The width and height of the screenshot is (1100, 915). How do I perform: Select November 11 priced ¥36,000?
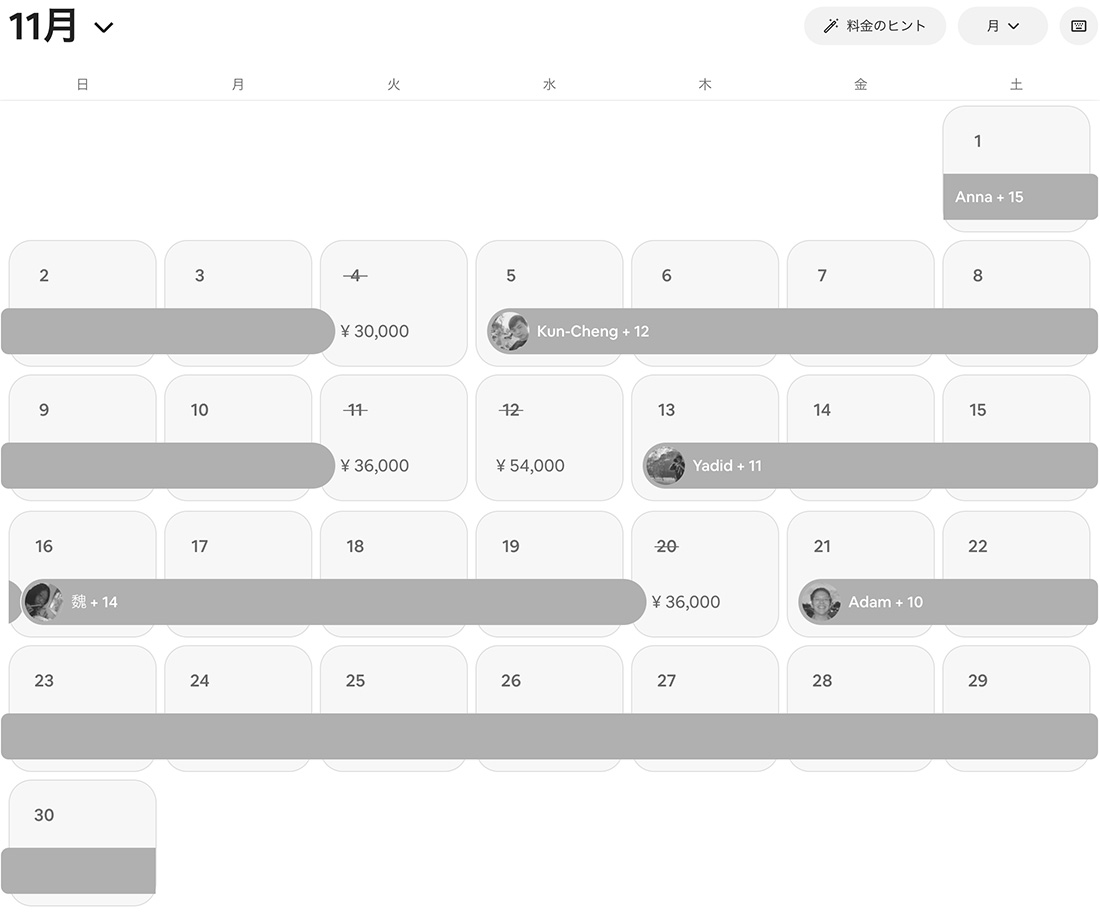click(x=393, y=438)
